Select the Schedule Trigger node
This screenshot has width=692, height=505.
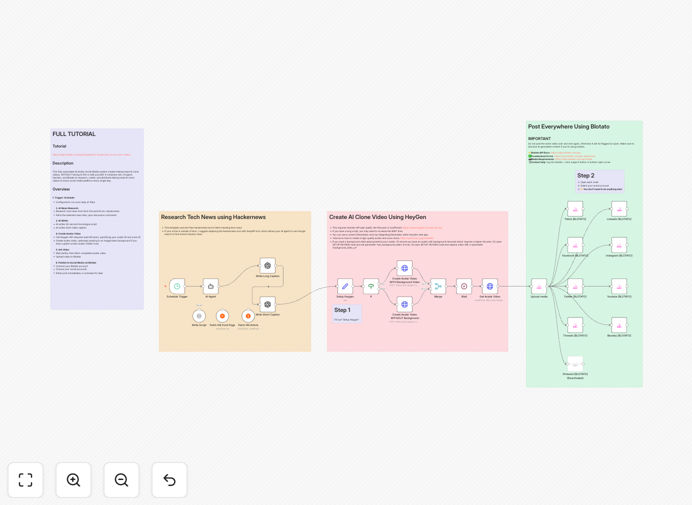[177, 286]
